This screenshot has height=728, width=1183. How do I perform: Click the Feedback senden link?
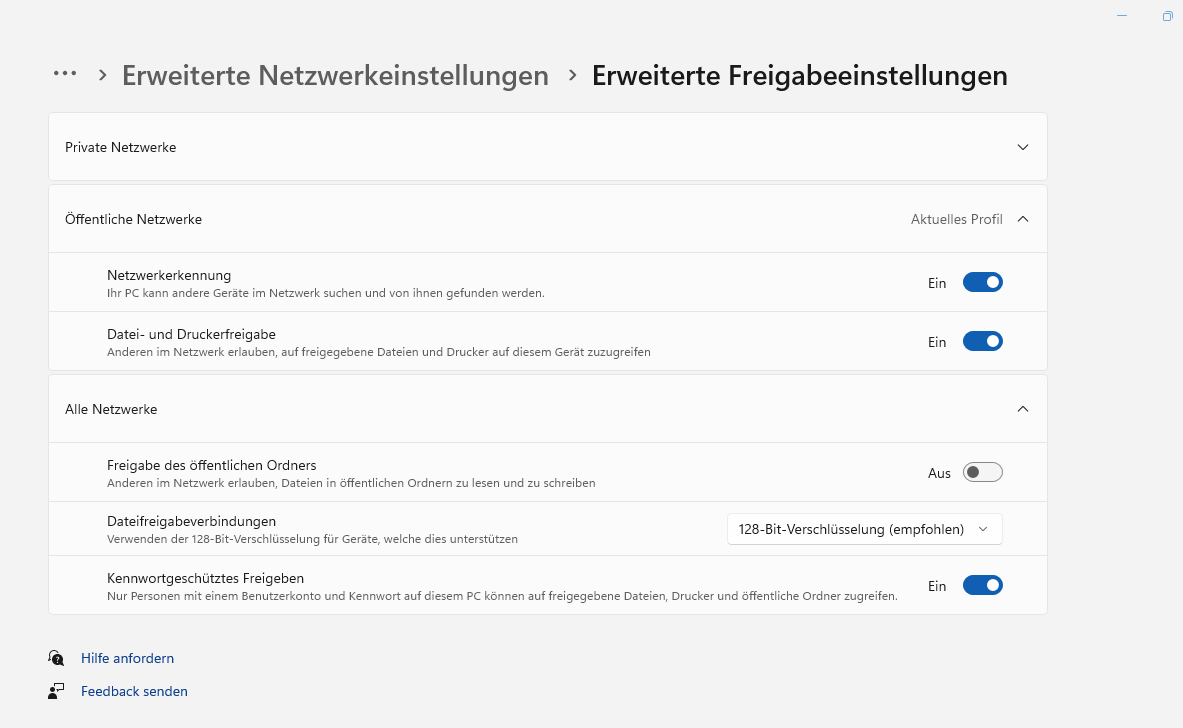[x=134, y=691]
